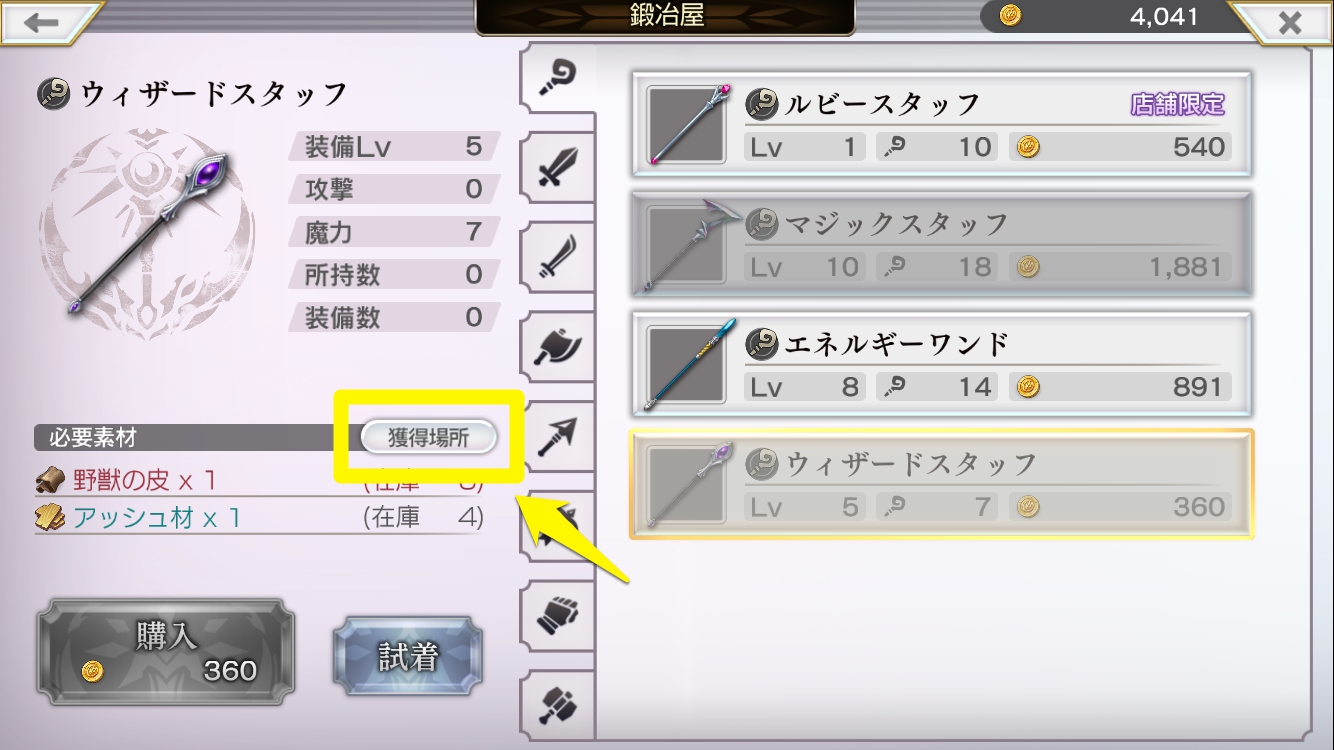Select ウィザードスタッフ list entry
The image size is (1334, 750).
[x=941, y=485]
